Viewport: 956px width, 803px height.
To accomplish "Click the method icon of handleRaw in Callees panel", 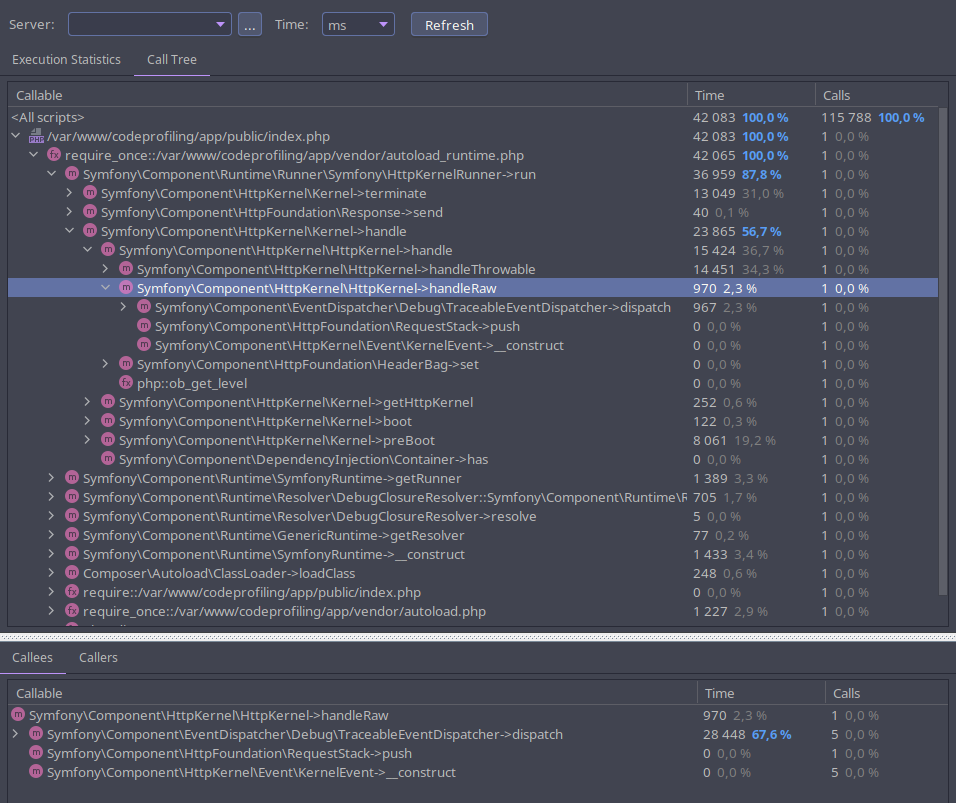I will click(18, 715).
